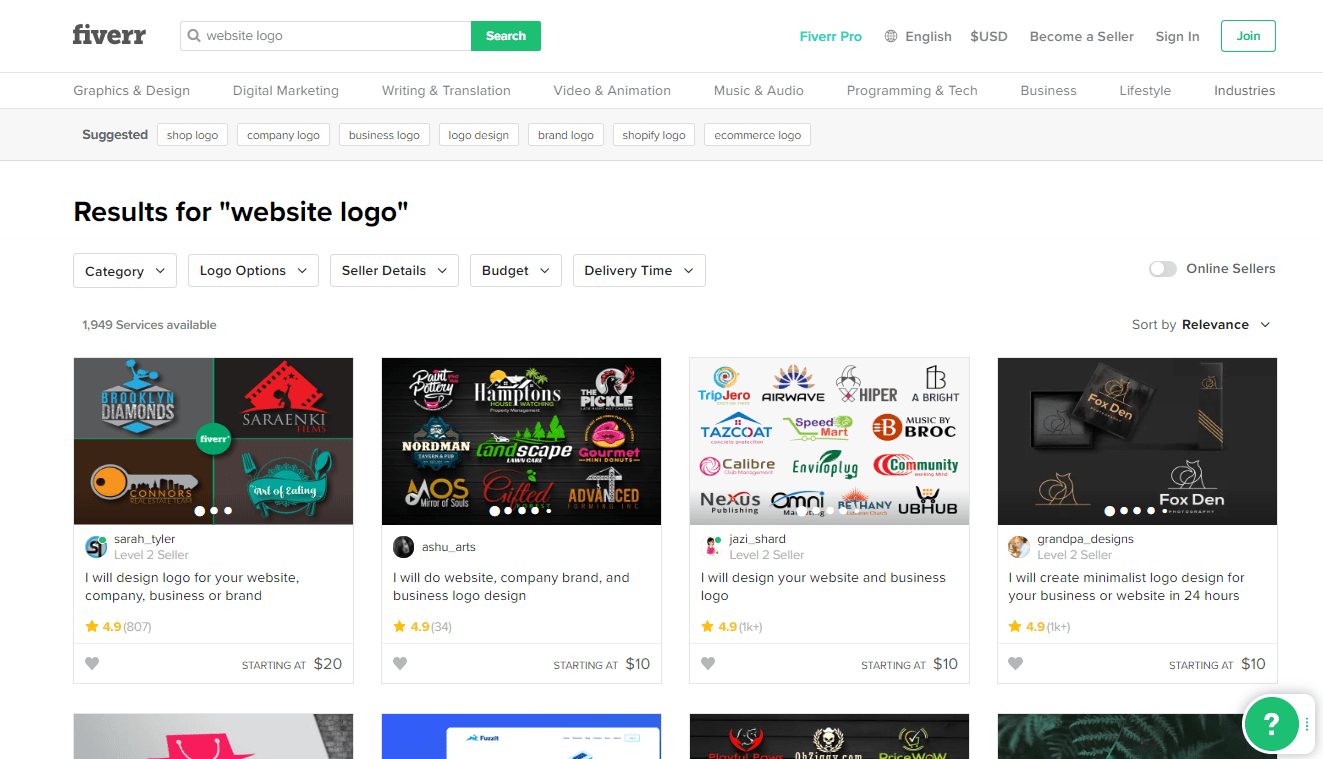1323x759 pixels.
Task: Expand the Budget filter dropdown
Action: (x=515, y=271)
